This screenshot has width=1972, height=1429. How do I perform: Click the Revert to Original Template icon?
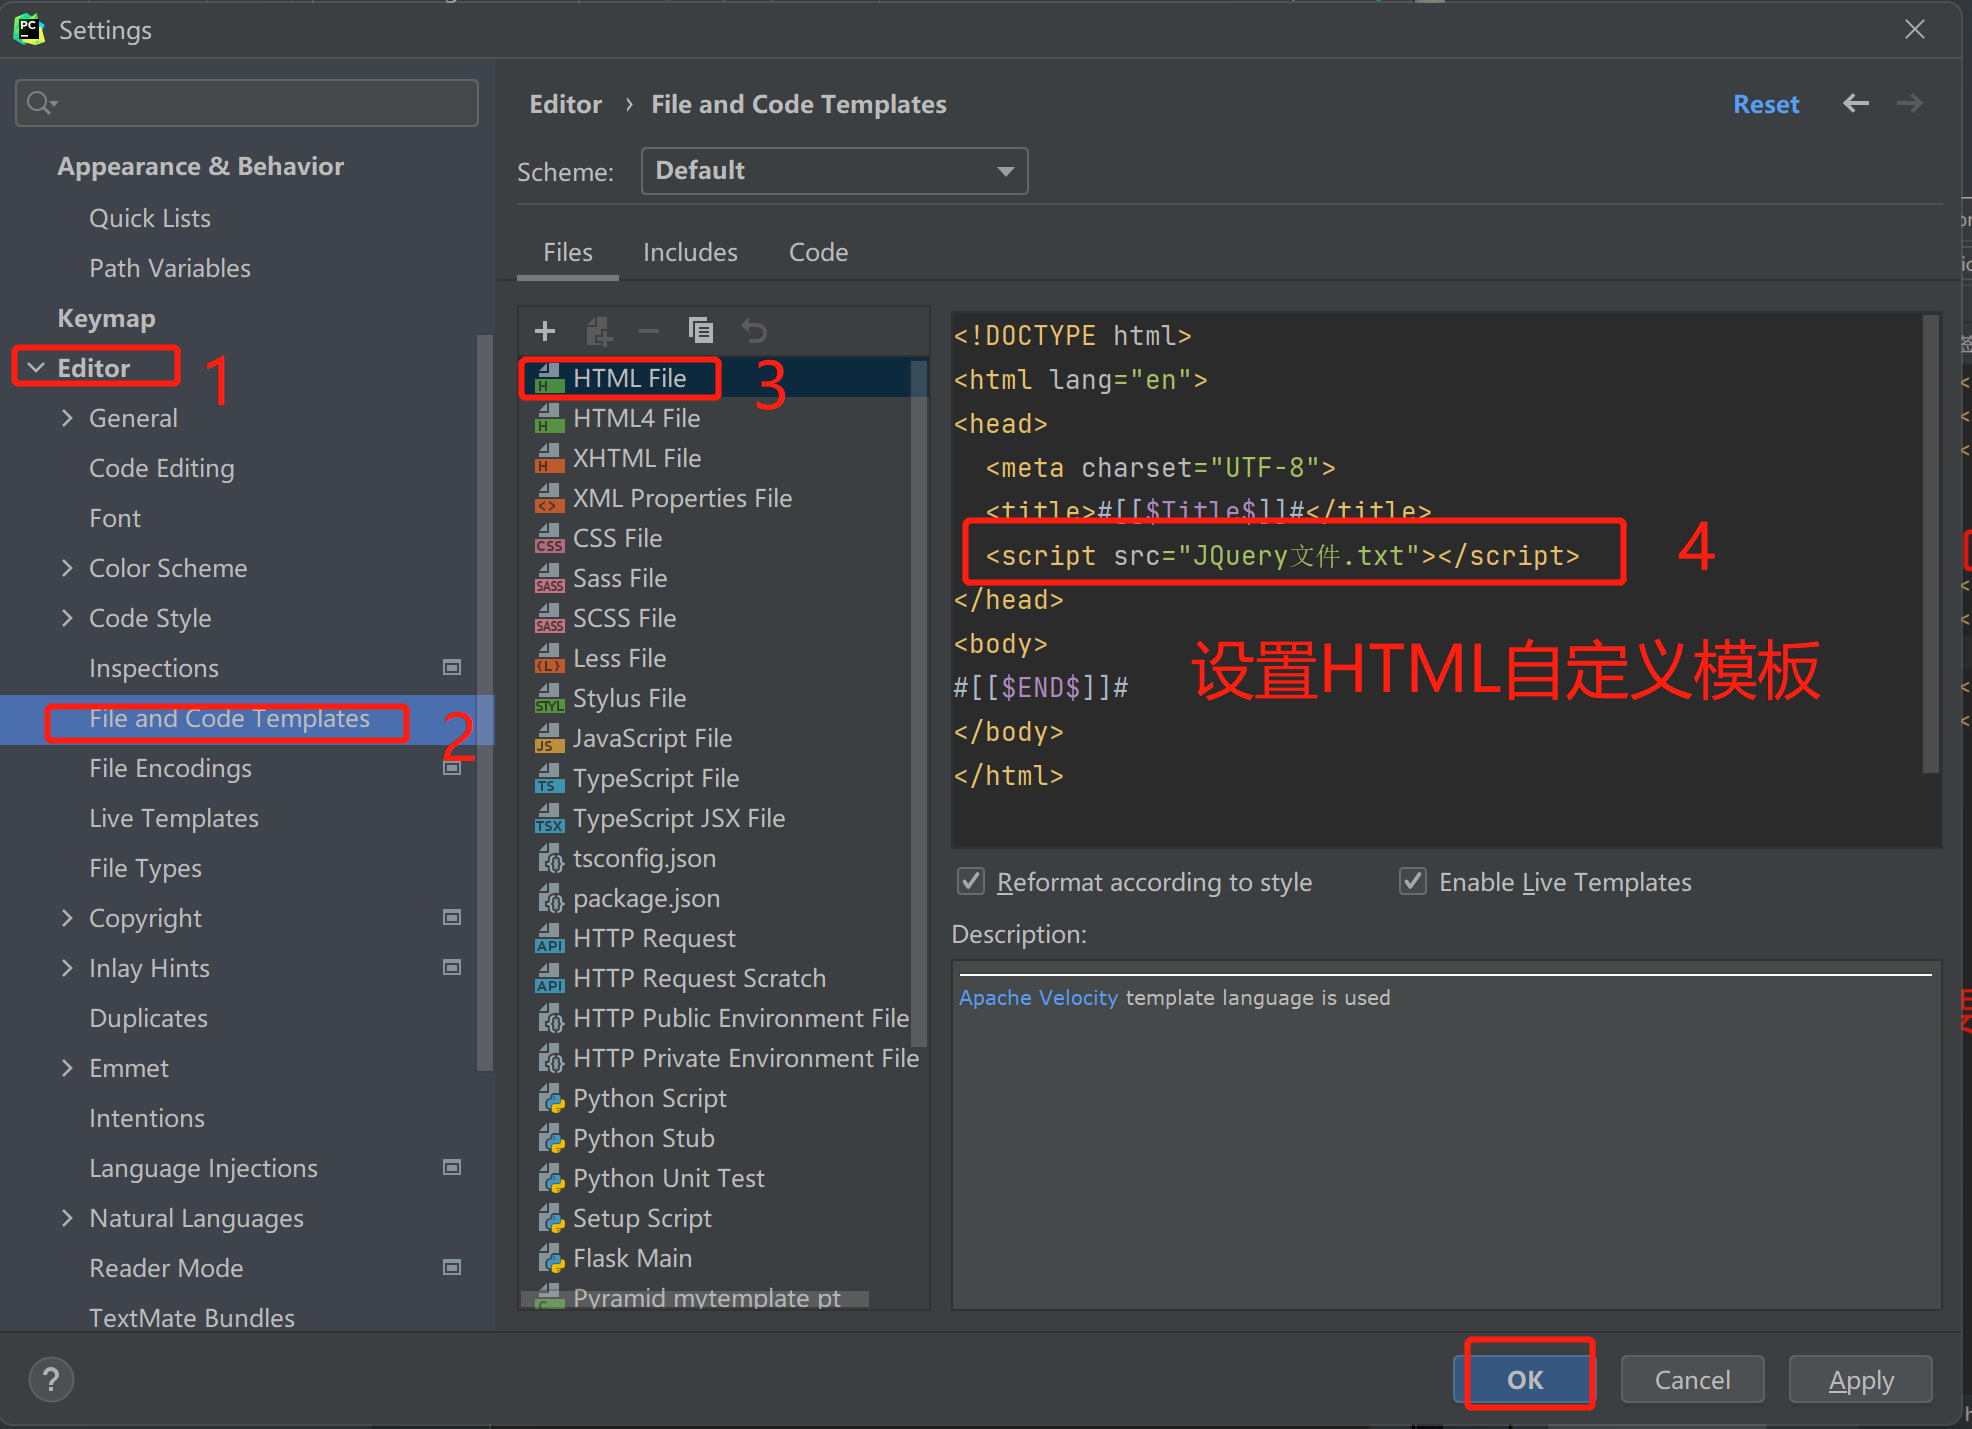(754, 331)
